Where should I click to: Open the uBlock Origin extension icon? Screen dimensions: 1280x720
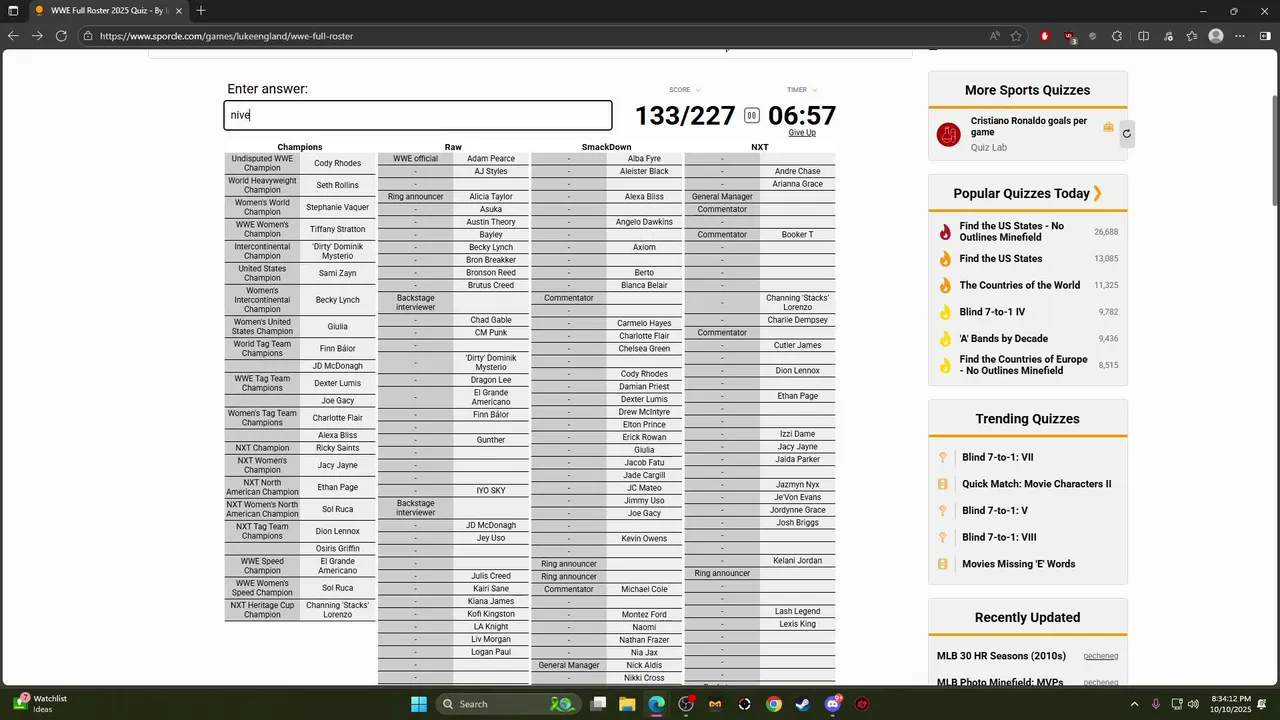(x=1070, y=37)
